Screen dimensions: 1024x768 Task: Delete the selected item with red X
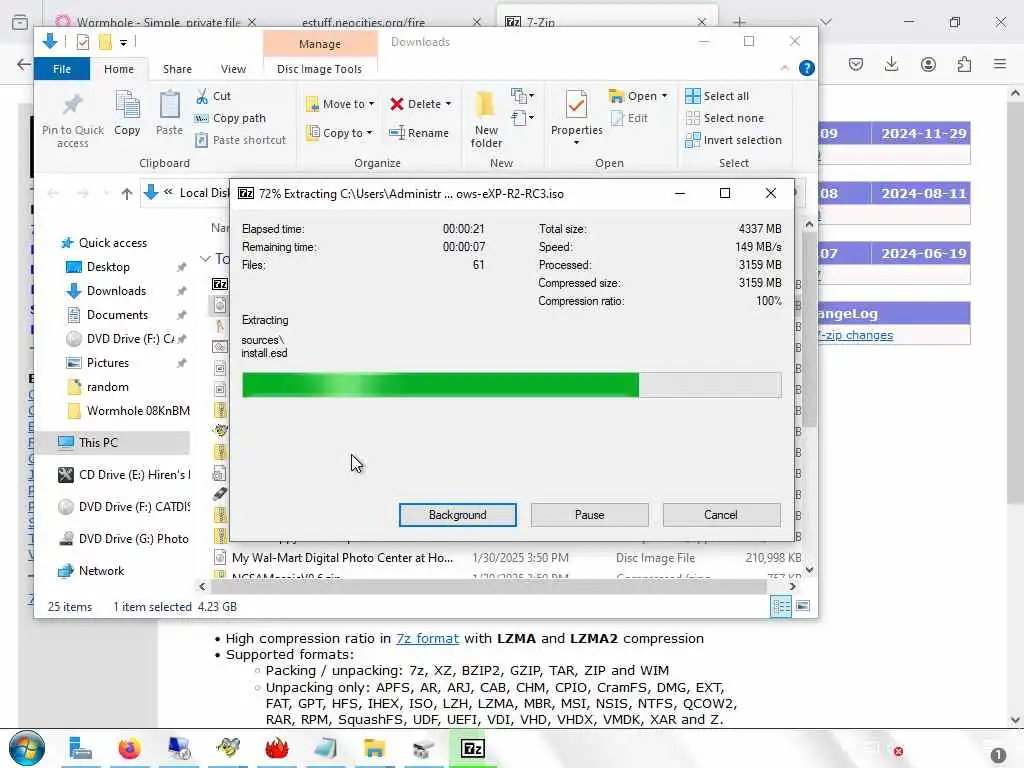click(x=415, y=104)
